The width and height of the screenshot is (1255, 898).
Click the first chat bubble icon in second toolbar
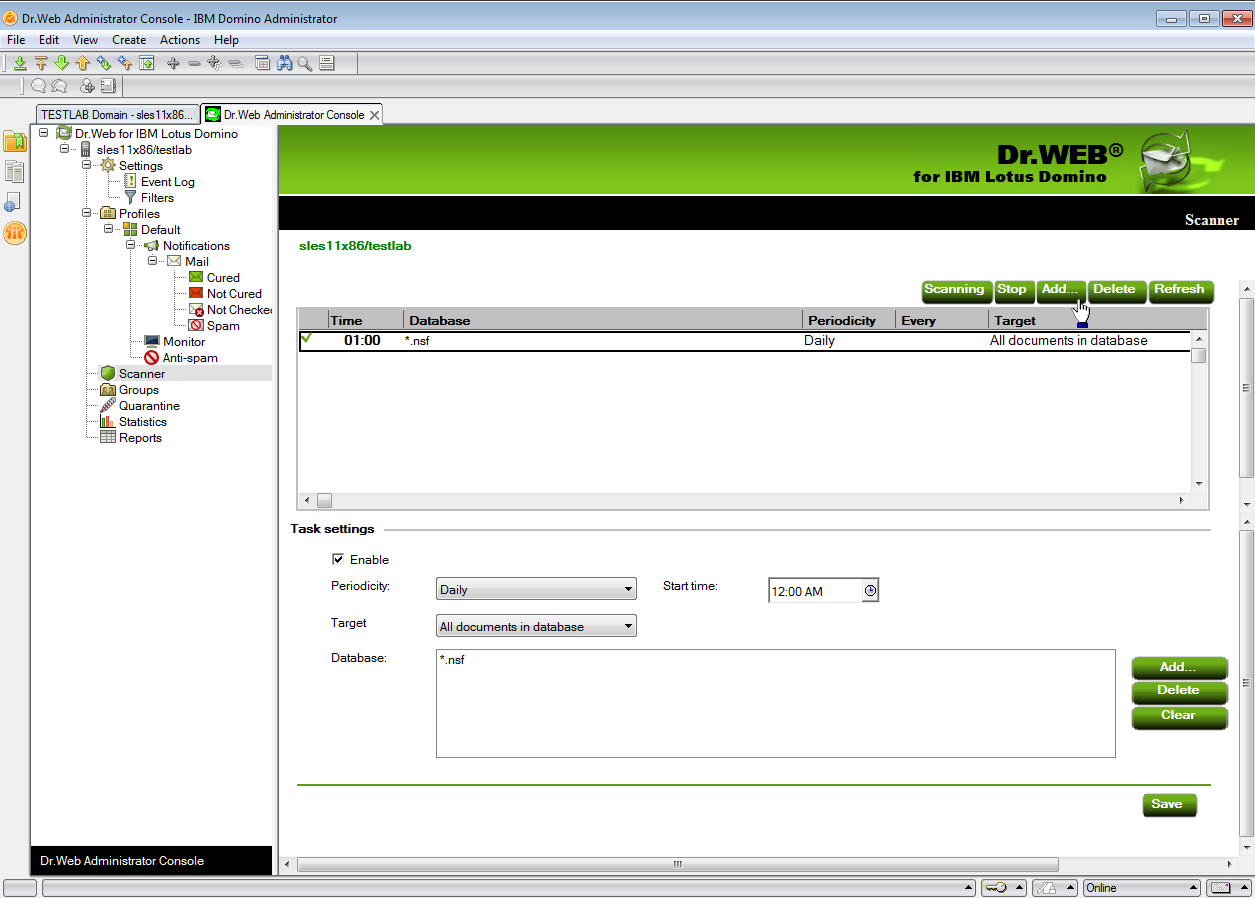pos(39,86)
